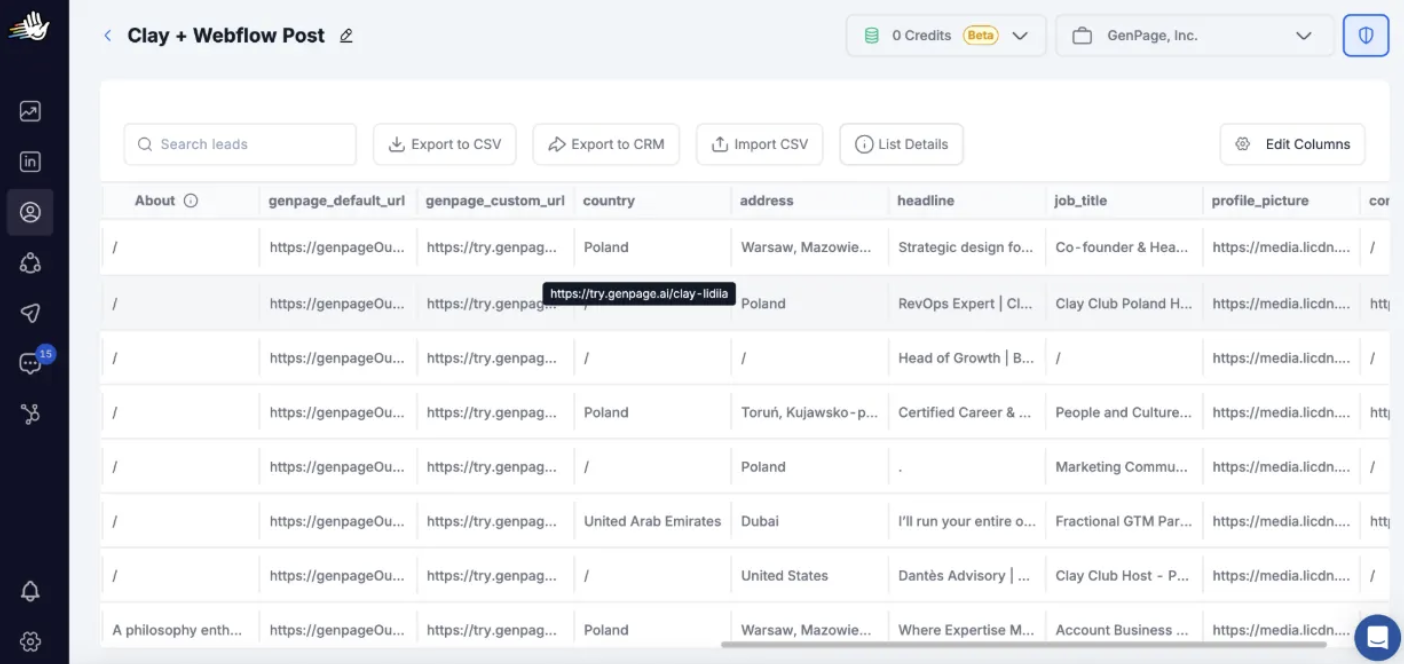The width and height of the screenshot is (1404, 664).
Task: Click 'Account Business ...' job title cell
Action: pos(1122,630)
